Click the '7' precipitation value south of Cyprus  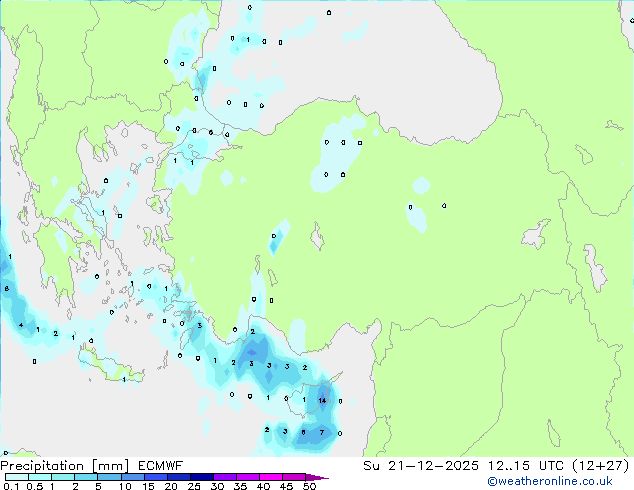click(x=322, y=433)
